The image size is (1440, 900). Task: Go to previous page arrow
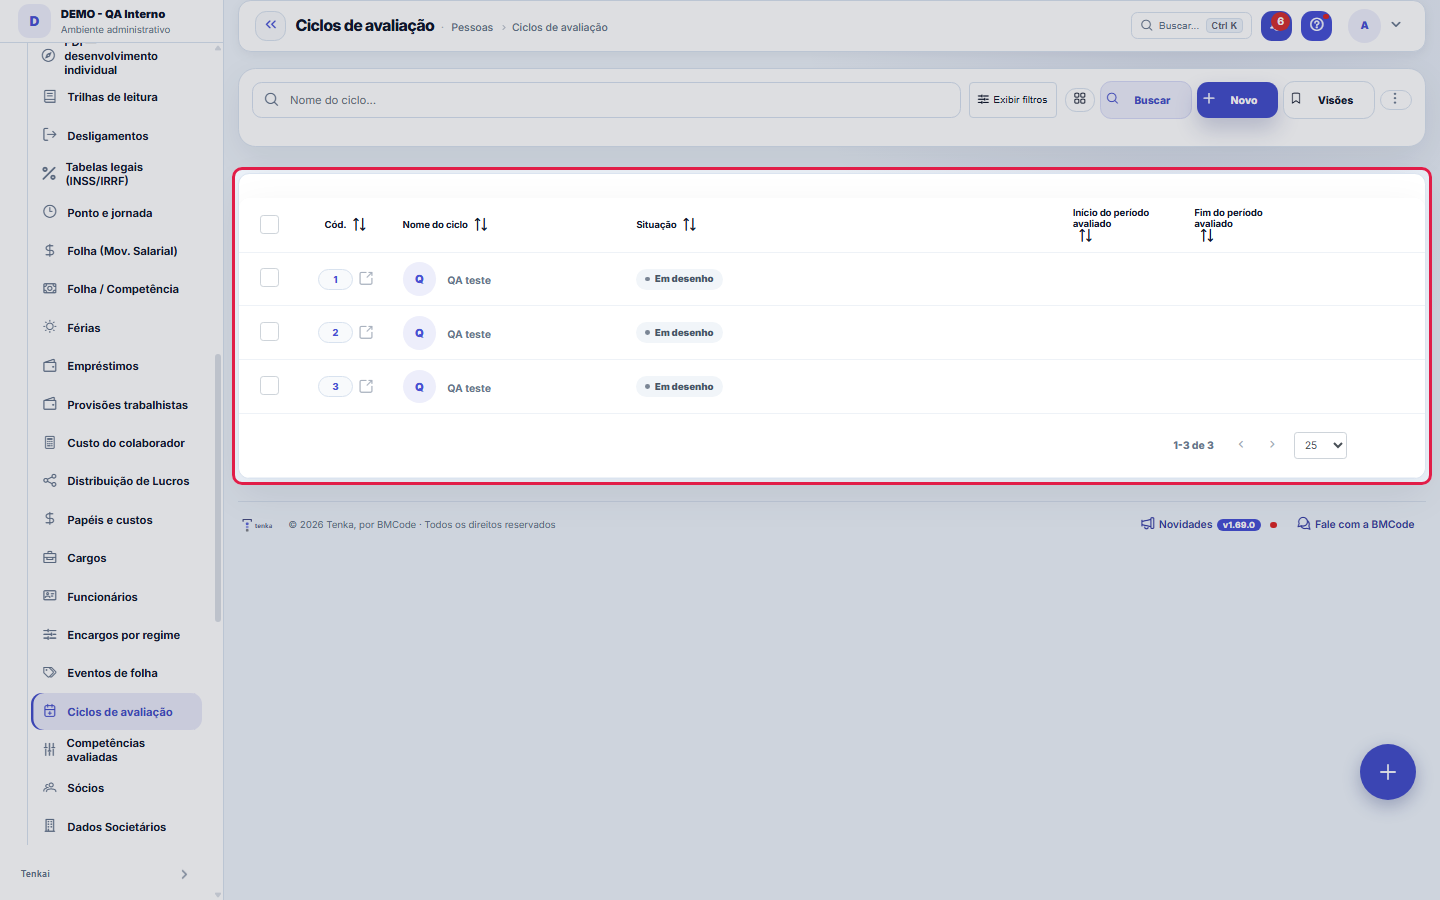tap(1241, 445)
